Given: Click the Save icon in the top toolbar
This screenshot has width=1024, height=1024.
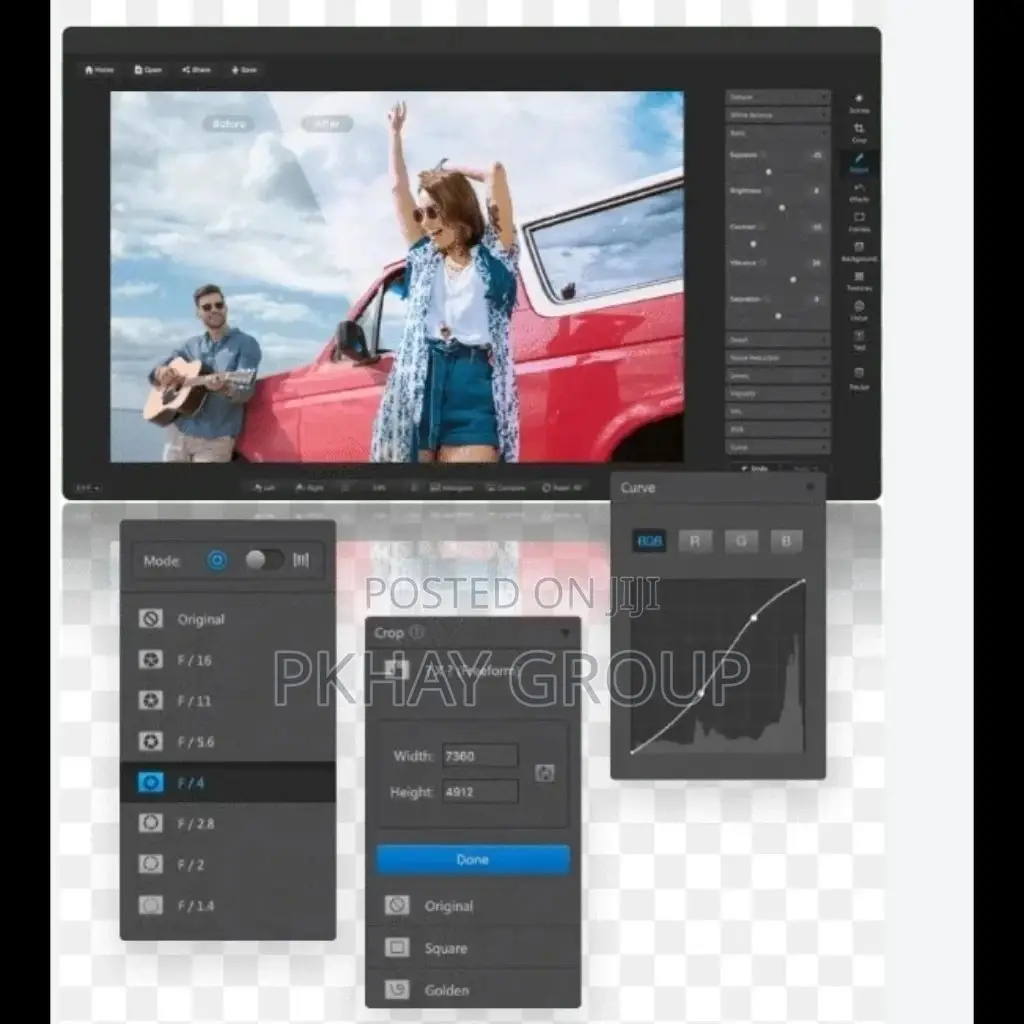Looking at the screenshot, I should [235, 70].
